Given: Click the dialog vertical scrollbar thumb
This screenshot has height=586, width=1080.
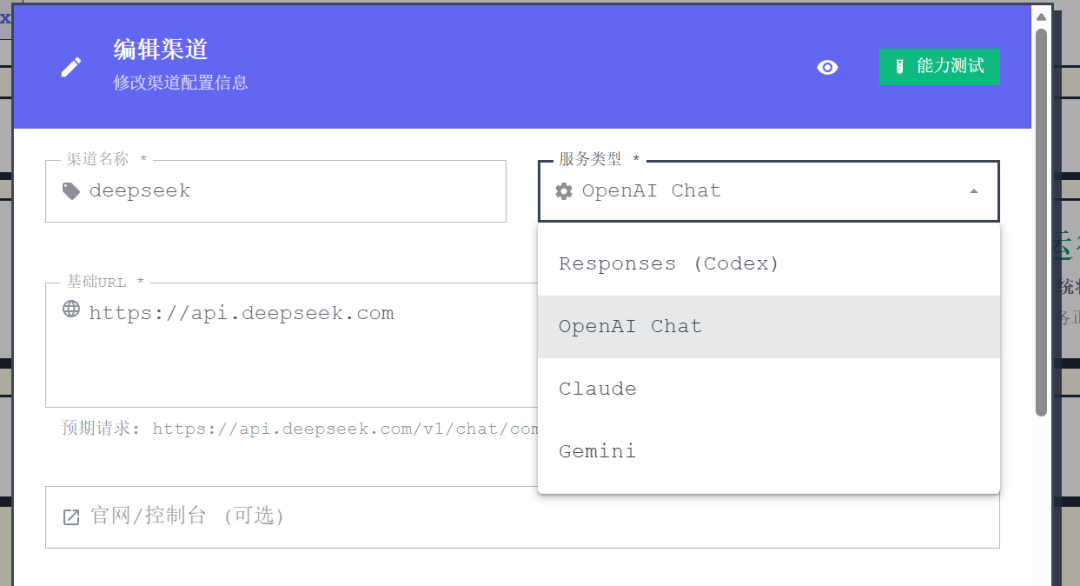Looking at the screenshot, I should click(x=1041, y=222).
